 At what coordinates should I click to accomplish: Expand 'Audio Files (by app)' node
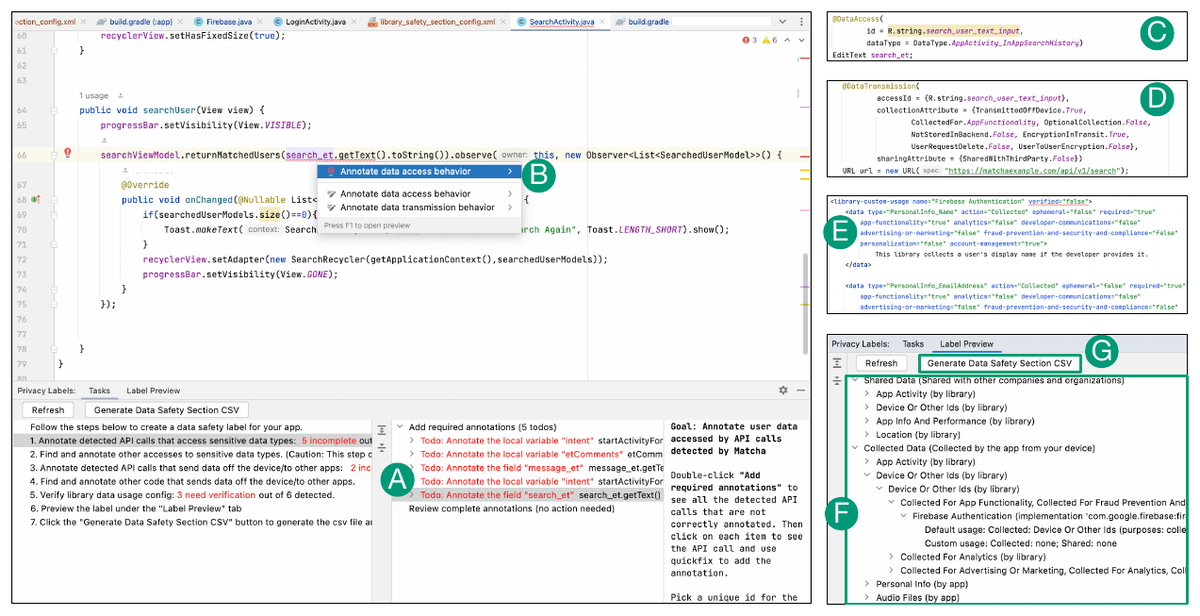tap(867, 597)
